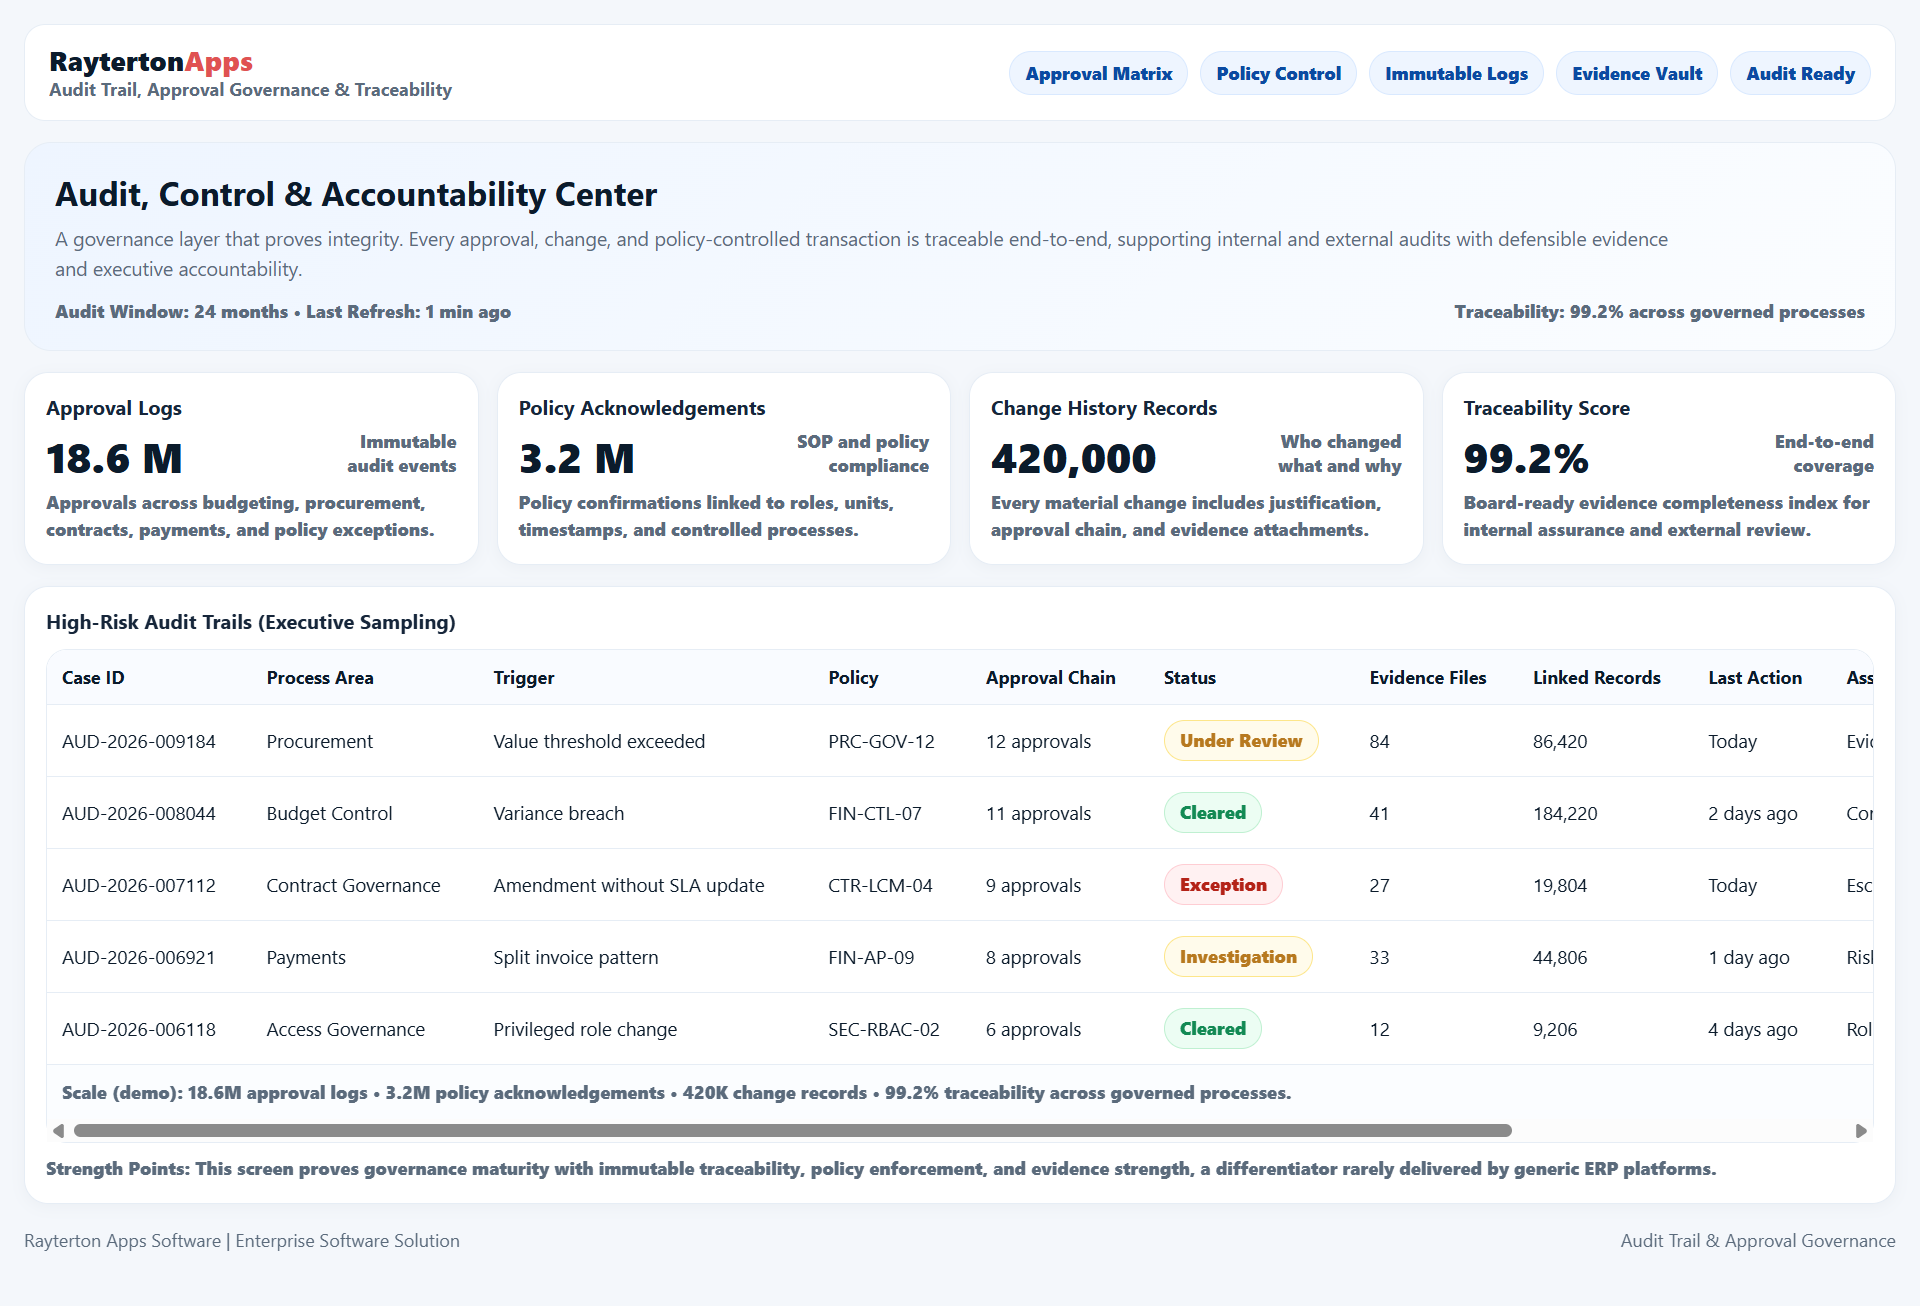
Task: Click the Exception status badge
Action: coord(1222,884)
